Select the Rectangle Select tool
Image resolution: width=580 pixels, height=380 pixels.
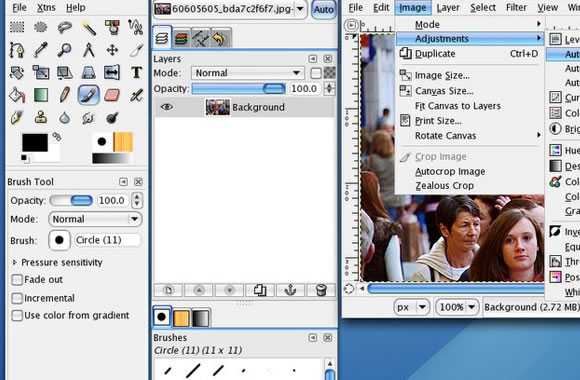pos(17,27)
